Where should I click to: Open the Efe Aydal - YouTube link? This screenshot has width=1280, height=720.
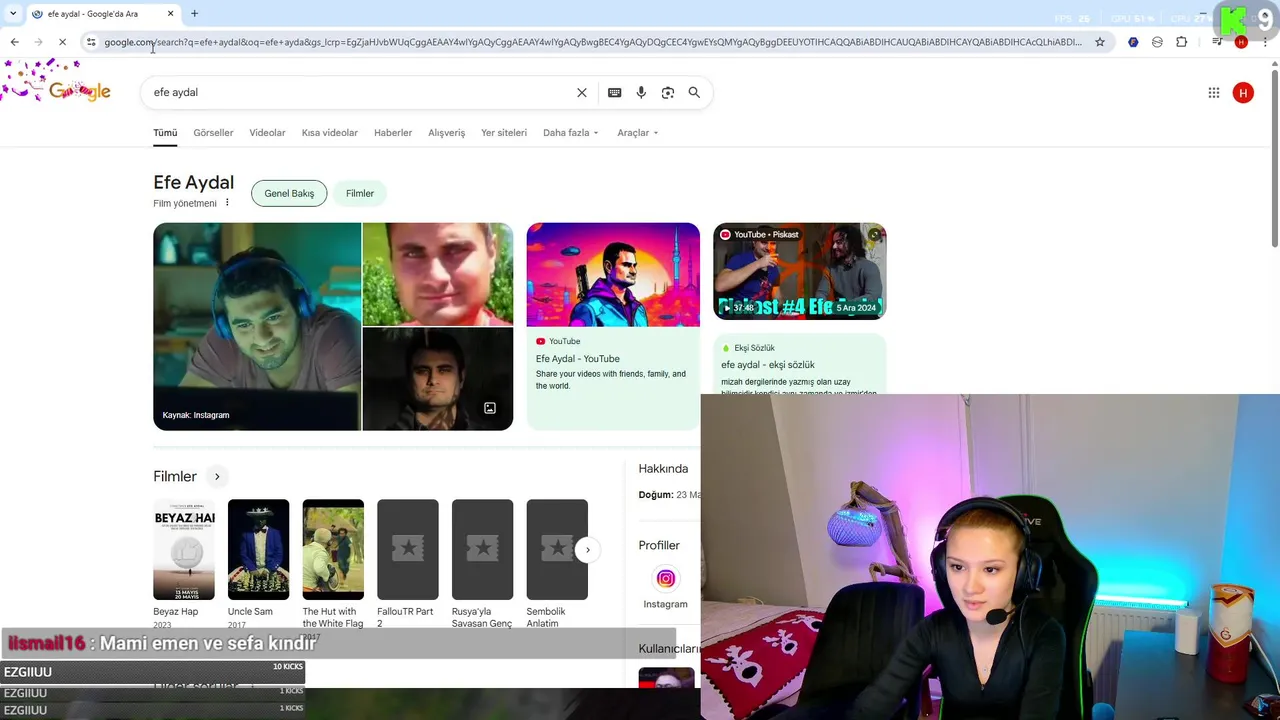click(x=578, y=359)
